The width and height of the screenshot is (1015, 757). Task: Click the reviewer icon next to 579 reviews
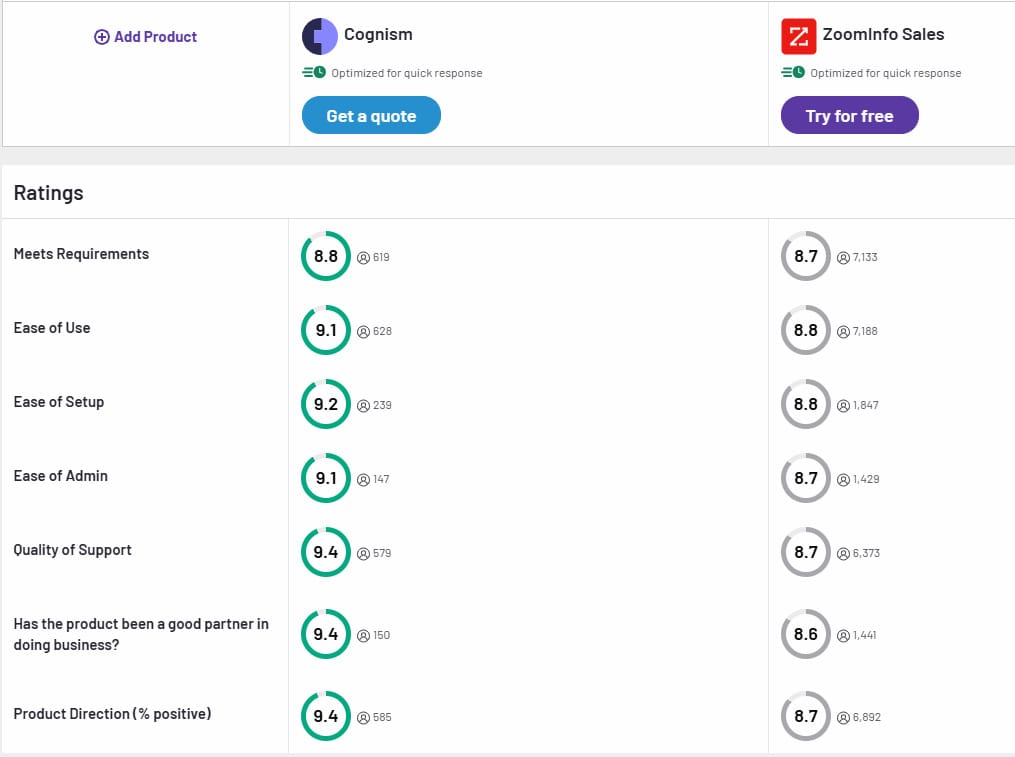point(363,554)
